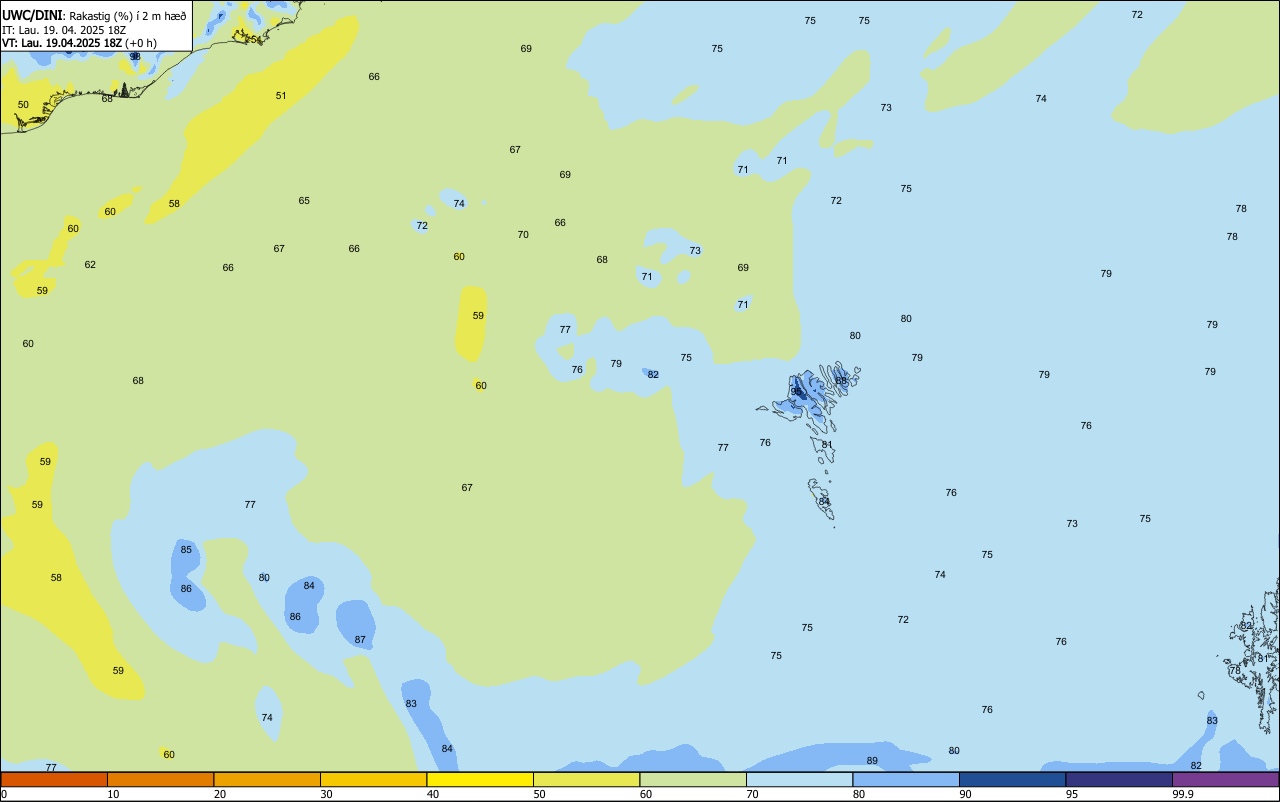Click the orange 10–20 legend swatch
Screen dimensions: 1280x802
pos(160,779)
